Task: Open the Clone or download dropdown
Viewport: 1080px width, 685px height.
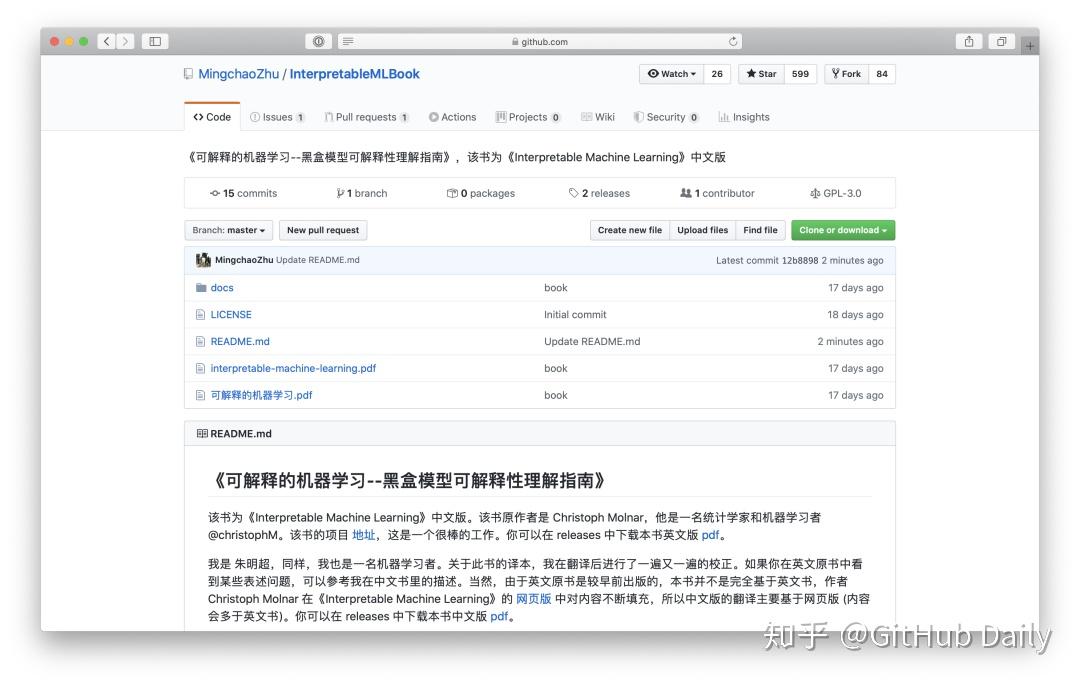Action: tap(842, 229)
